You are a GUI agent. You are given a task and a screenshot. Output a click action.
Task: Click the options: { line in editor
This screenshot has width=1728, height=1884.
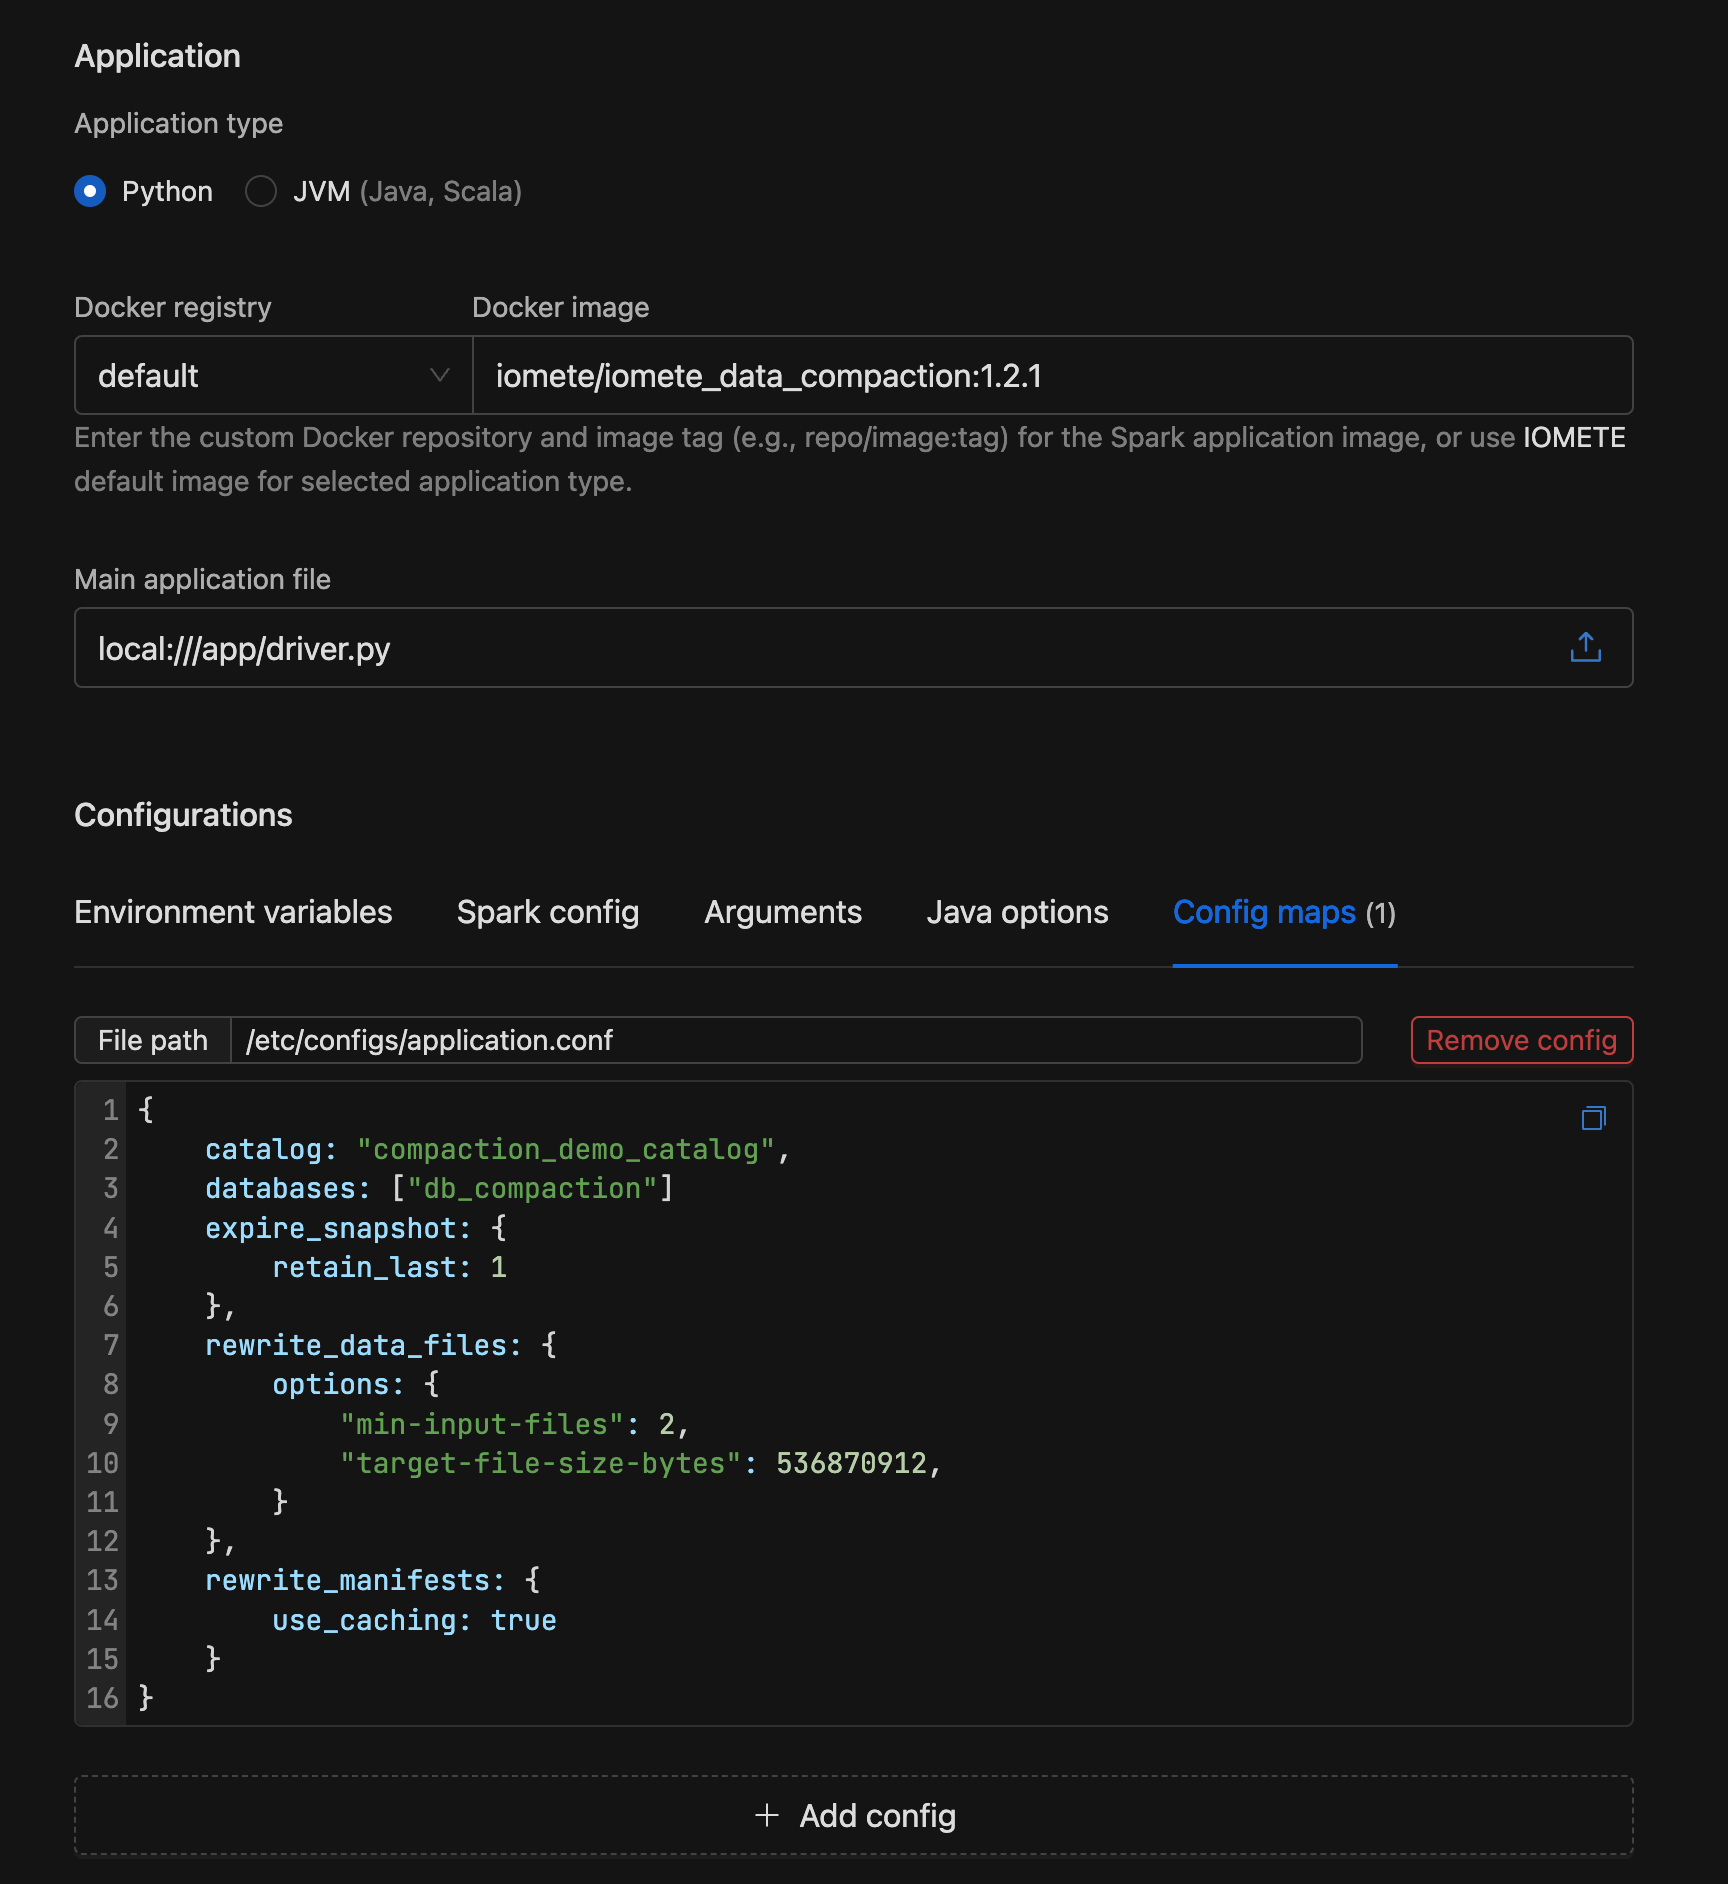pos(355,1384)
